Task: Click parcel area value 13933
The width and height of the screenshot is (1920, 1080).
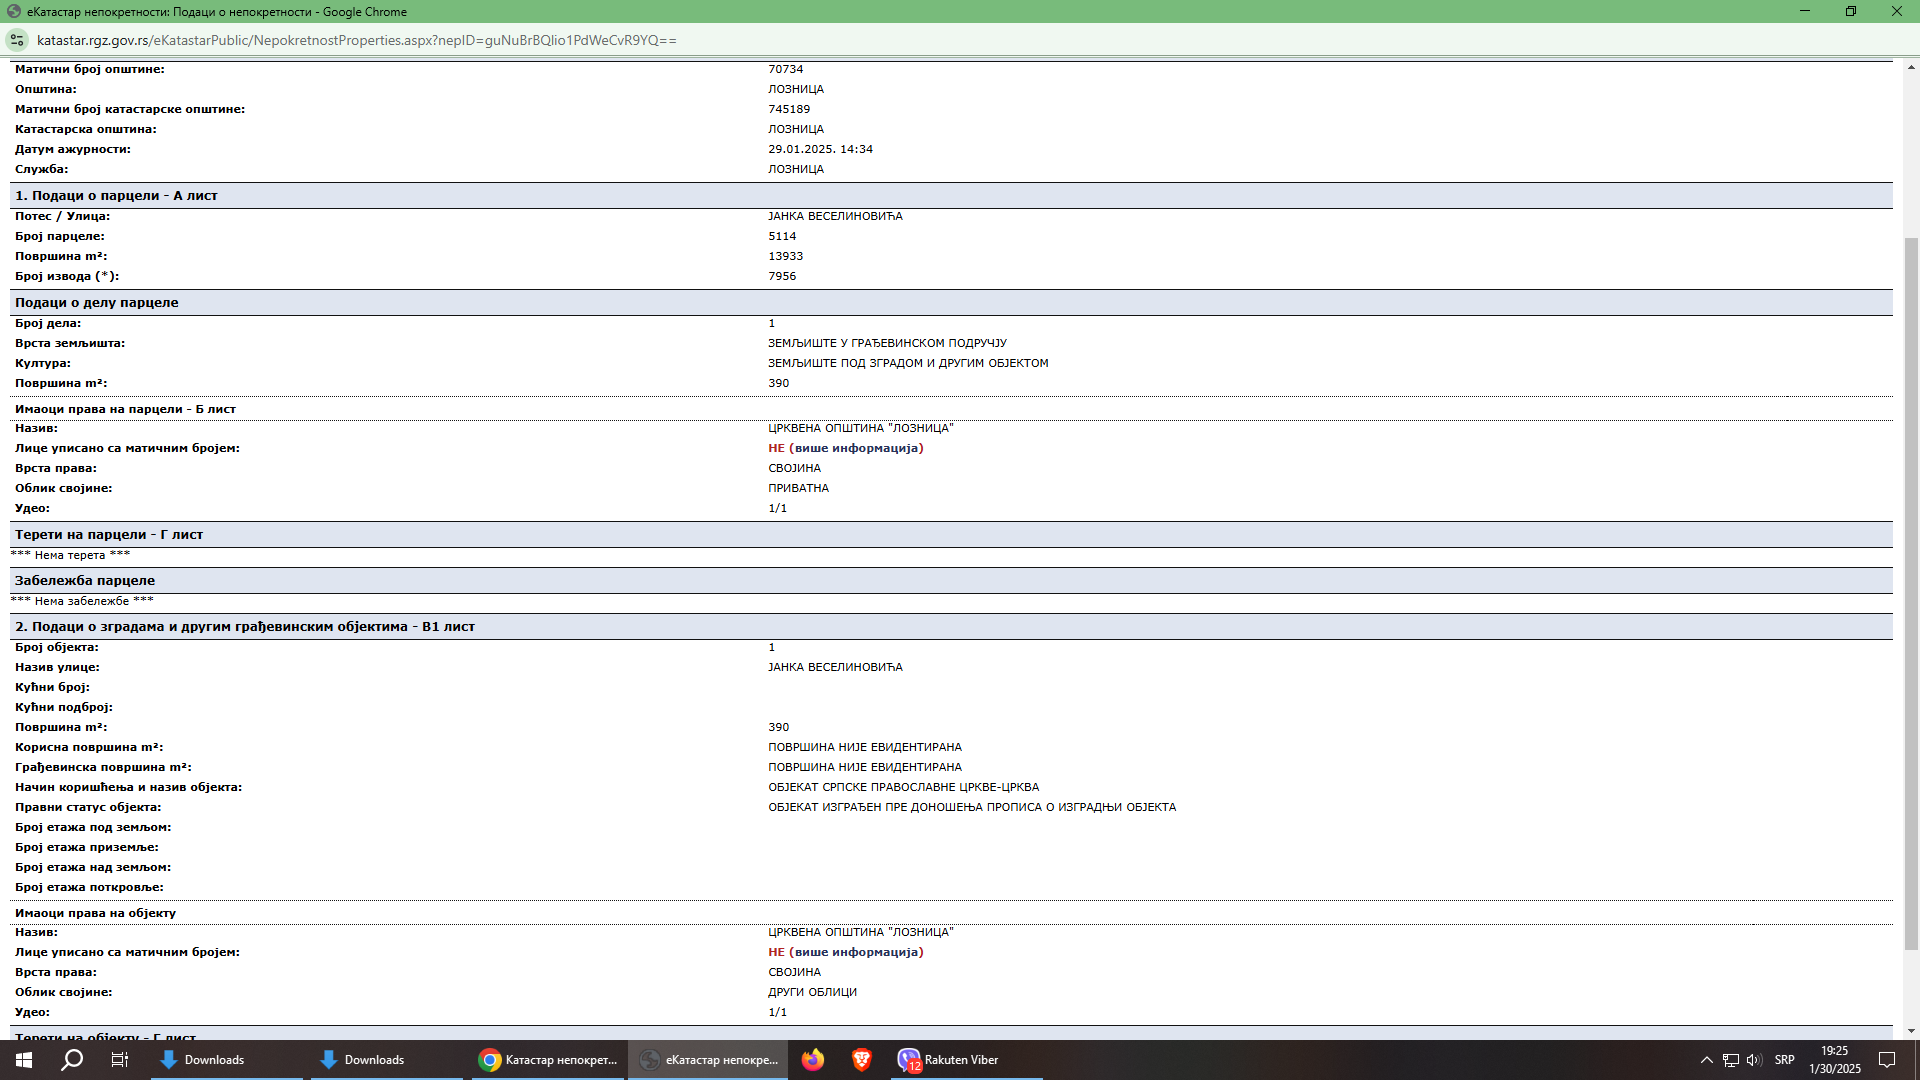Action: coord(785,257)
